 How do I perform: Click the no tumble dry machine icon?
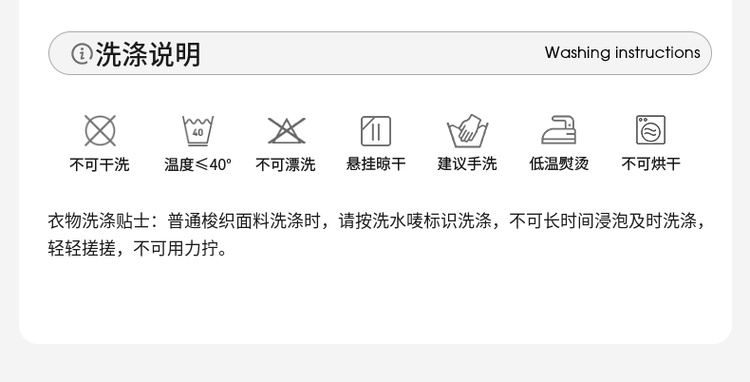(651, 130)
